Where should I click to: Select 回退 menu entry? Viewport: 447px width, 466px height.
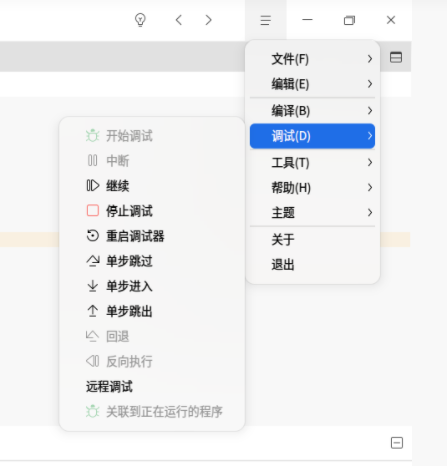point(152,336)
